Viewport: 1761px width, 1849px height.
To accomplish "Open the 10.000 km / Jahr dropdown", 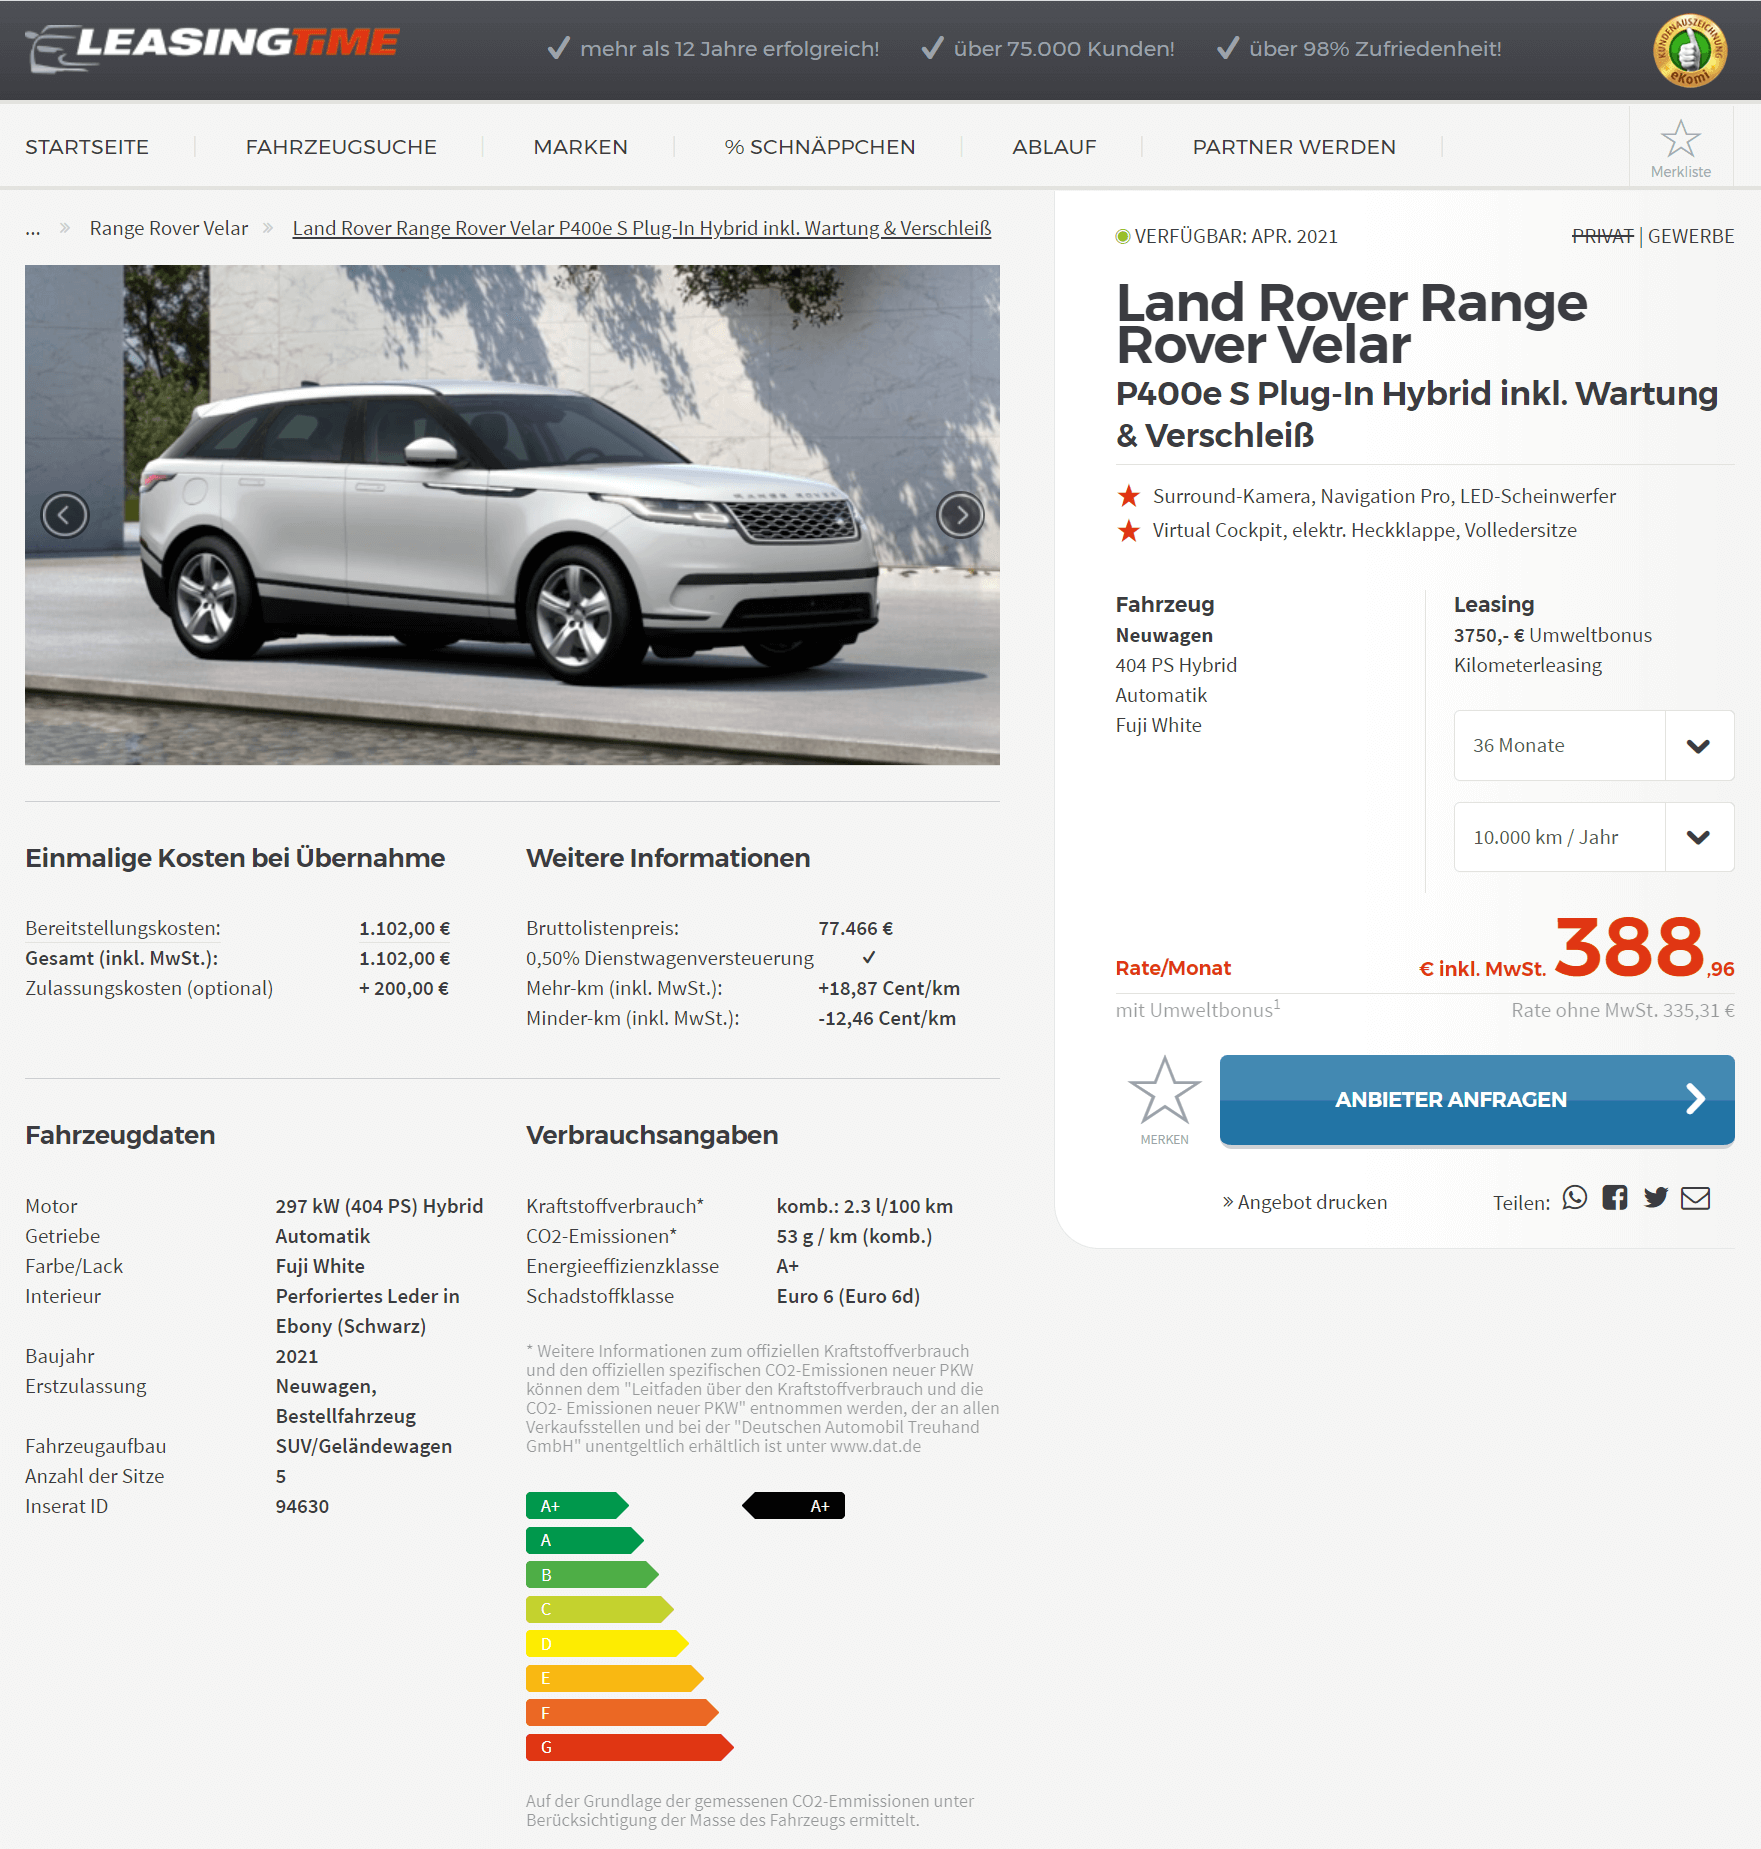I will [x=1594, y=837].
